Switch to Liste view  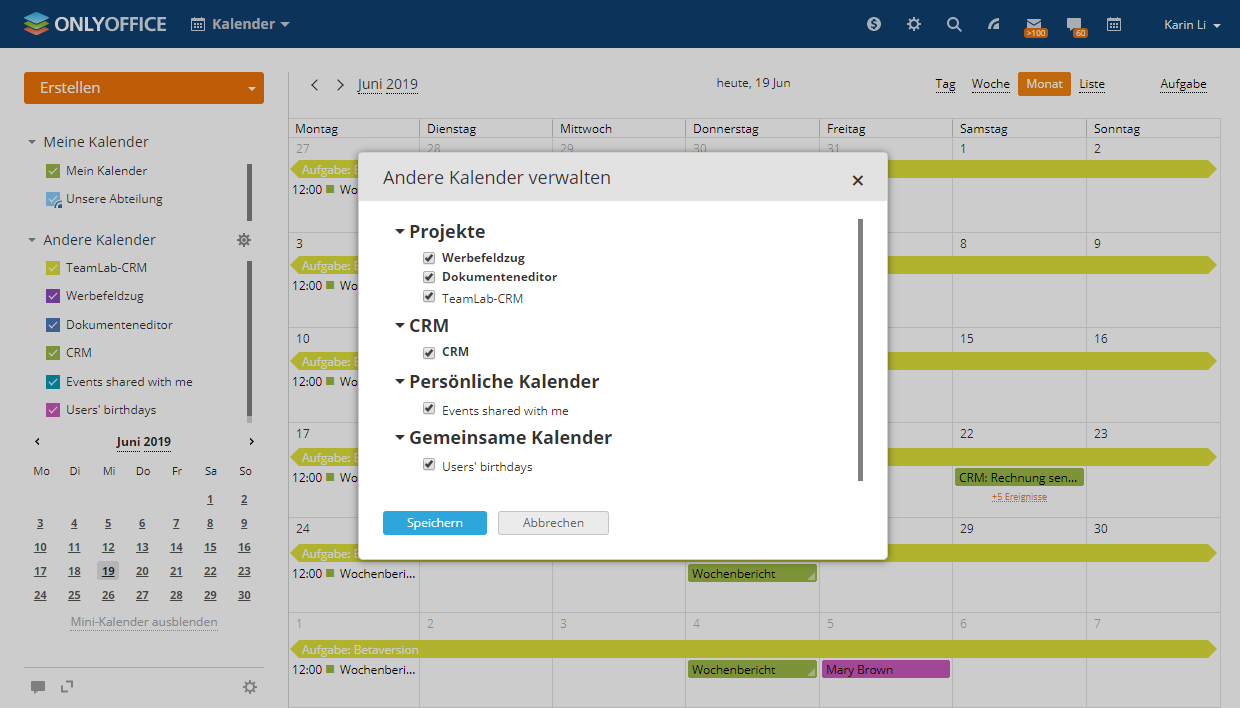pyautogui.click(x=1091, y=84)
